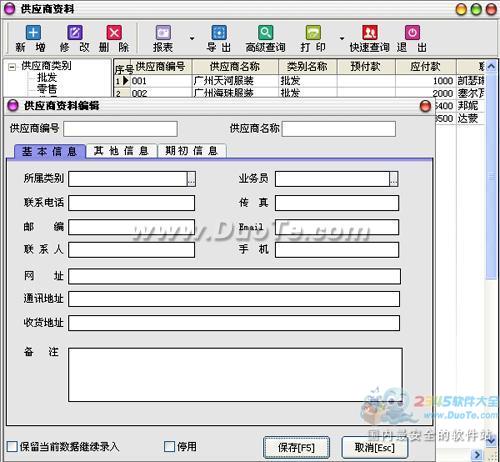
Task: Open the dropdown arrow beside 打印
Action: (x=342, y=38)
